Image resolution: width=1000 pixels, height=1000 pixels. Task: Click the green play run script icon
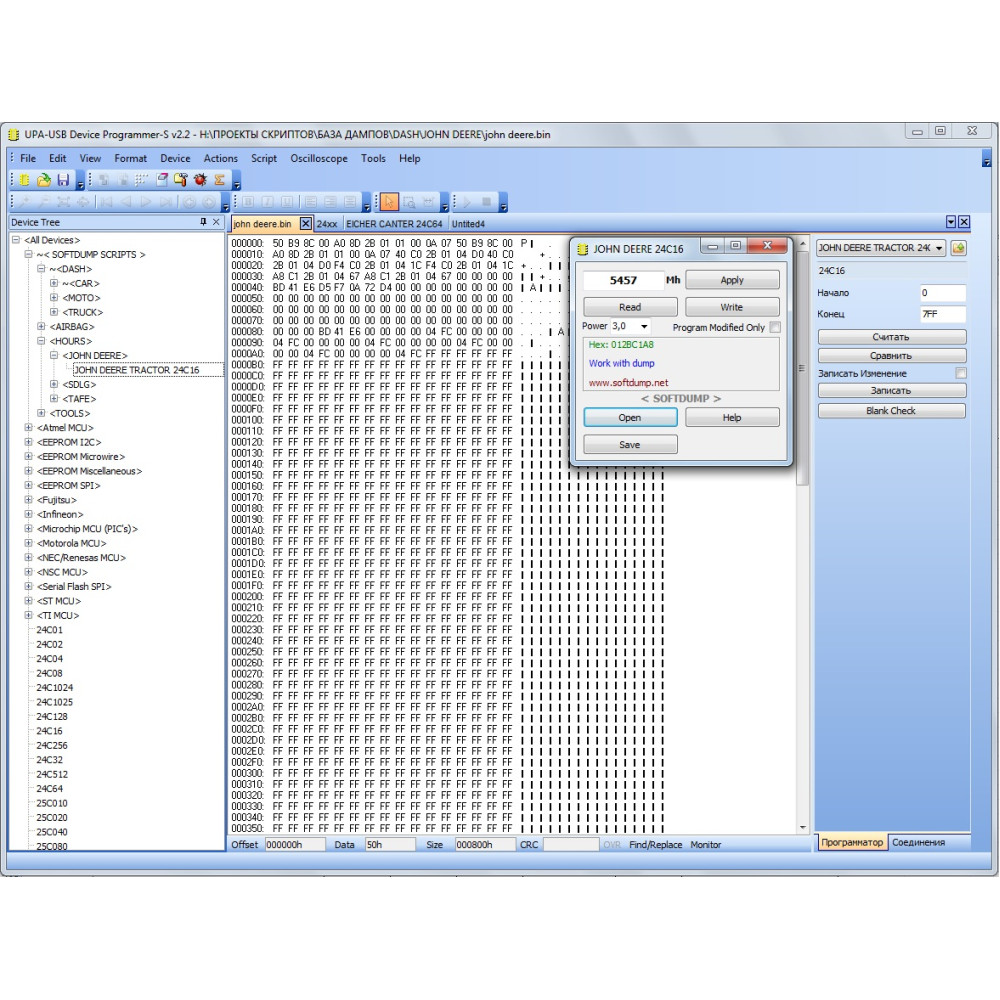point(467,202)
